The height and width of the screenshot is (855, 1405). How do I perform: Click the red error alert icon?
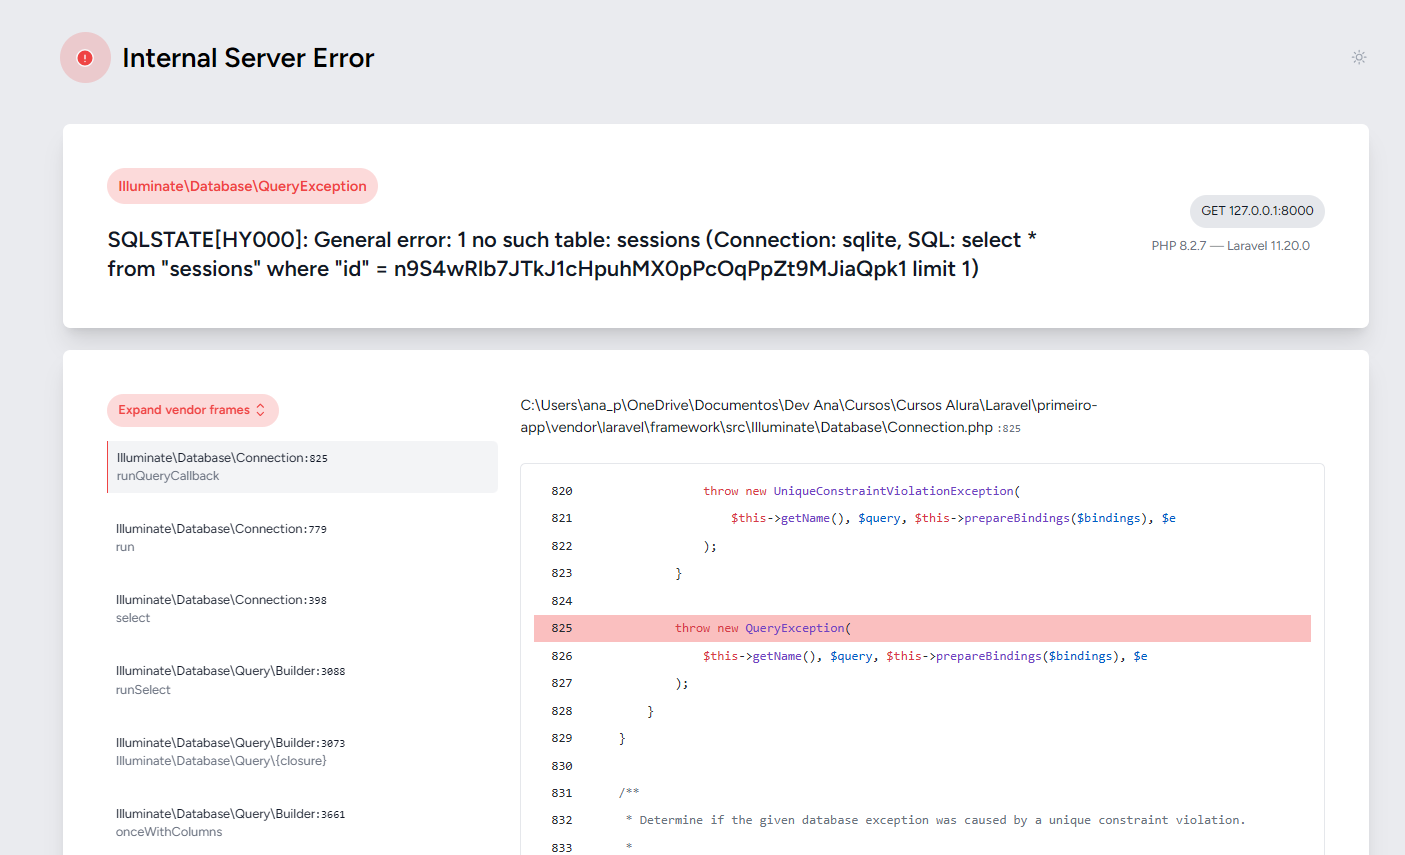click(85, 58)
